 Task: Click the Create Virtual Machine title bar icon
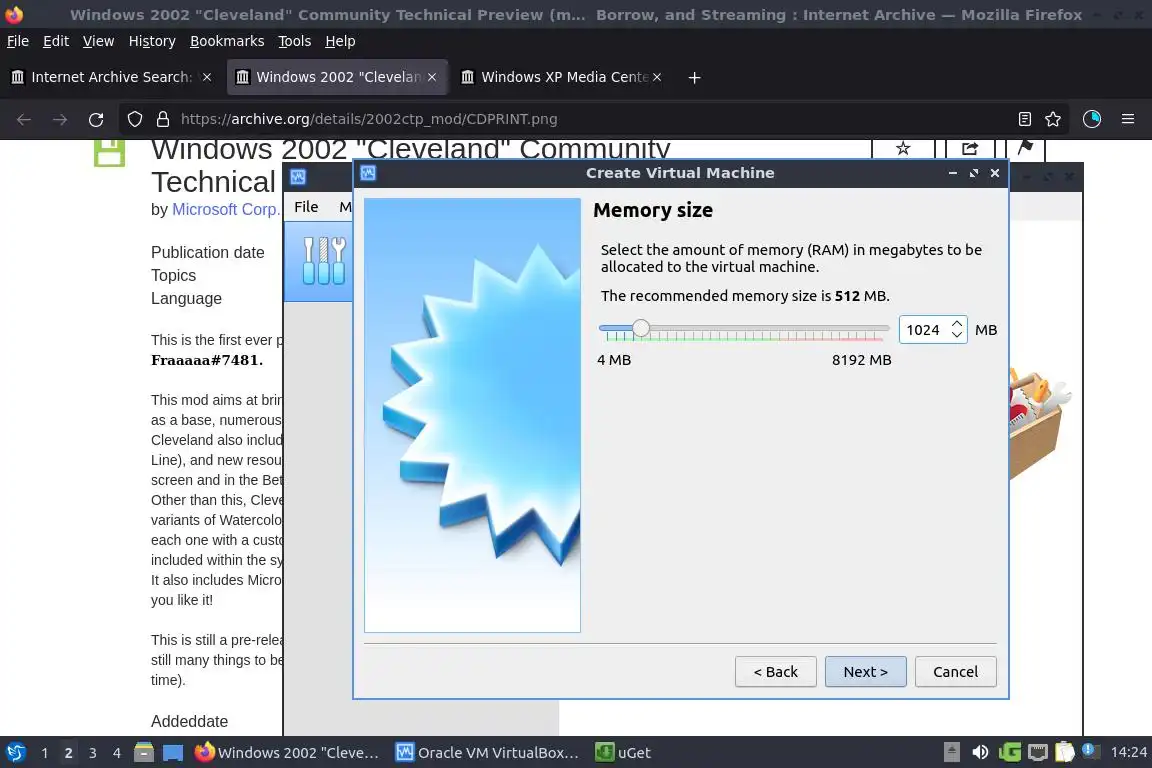[368, 173]
